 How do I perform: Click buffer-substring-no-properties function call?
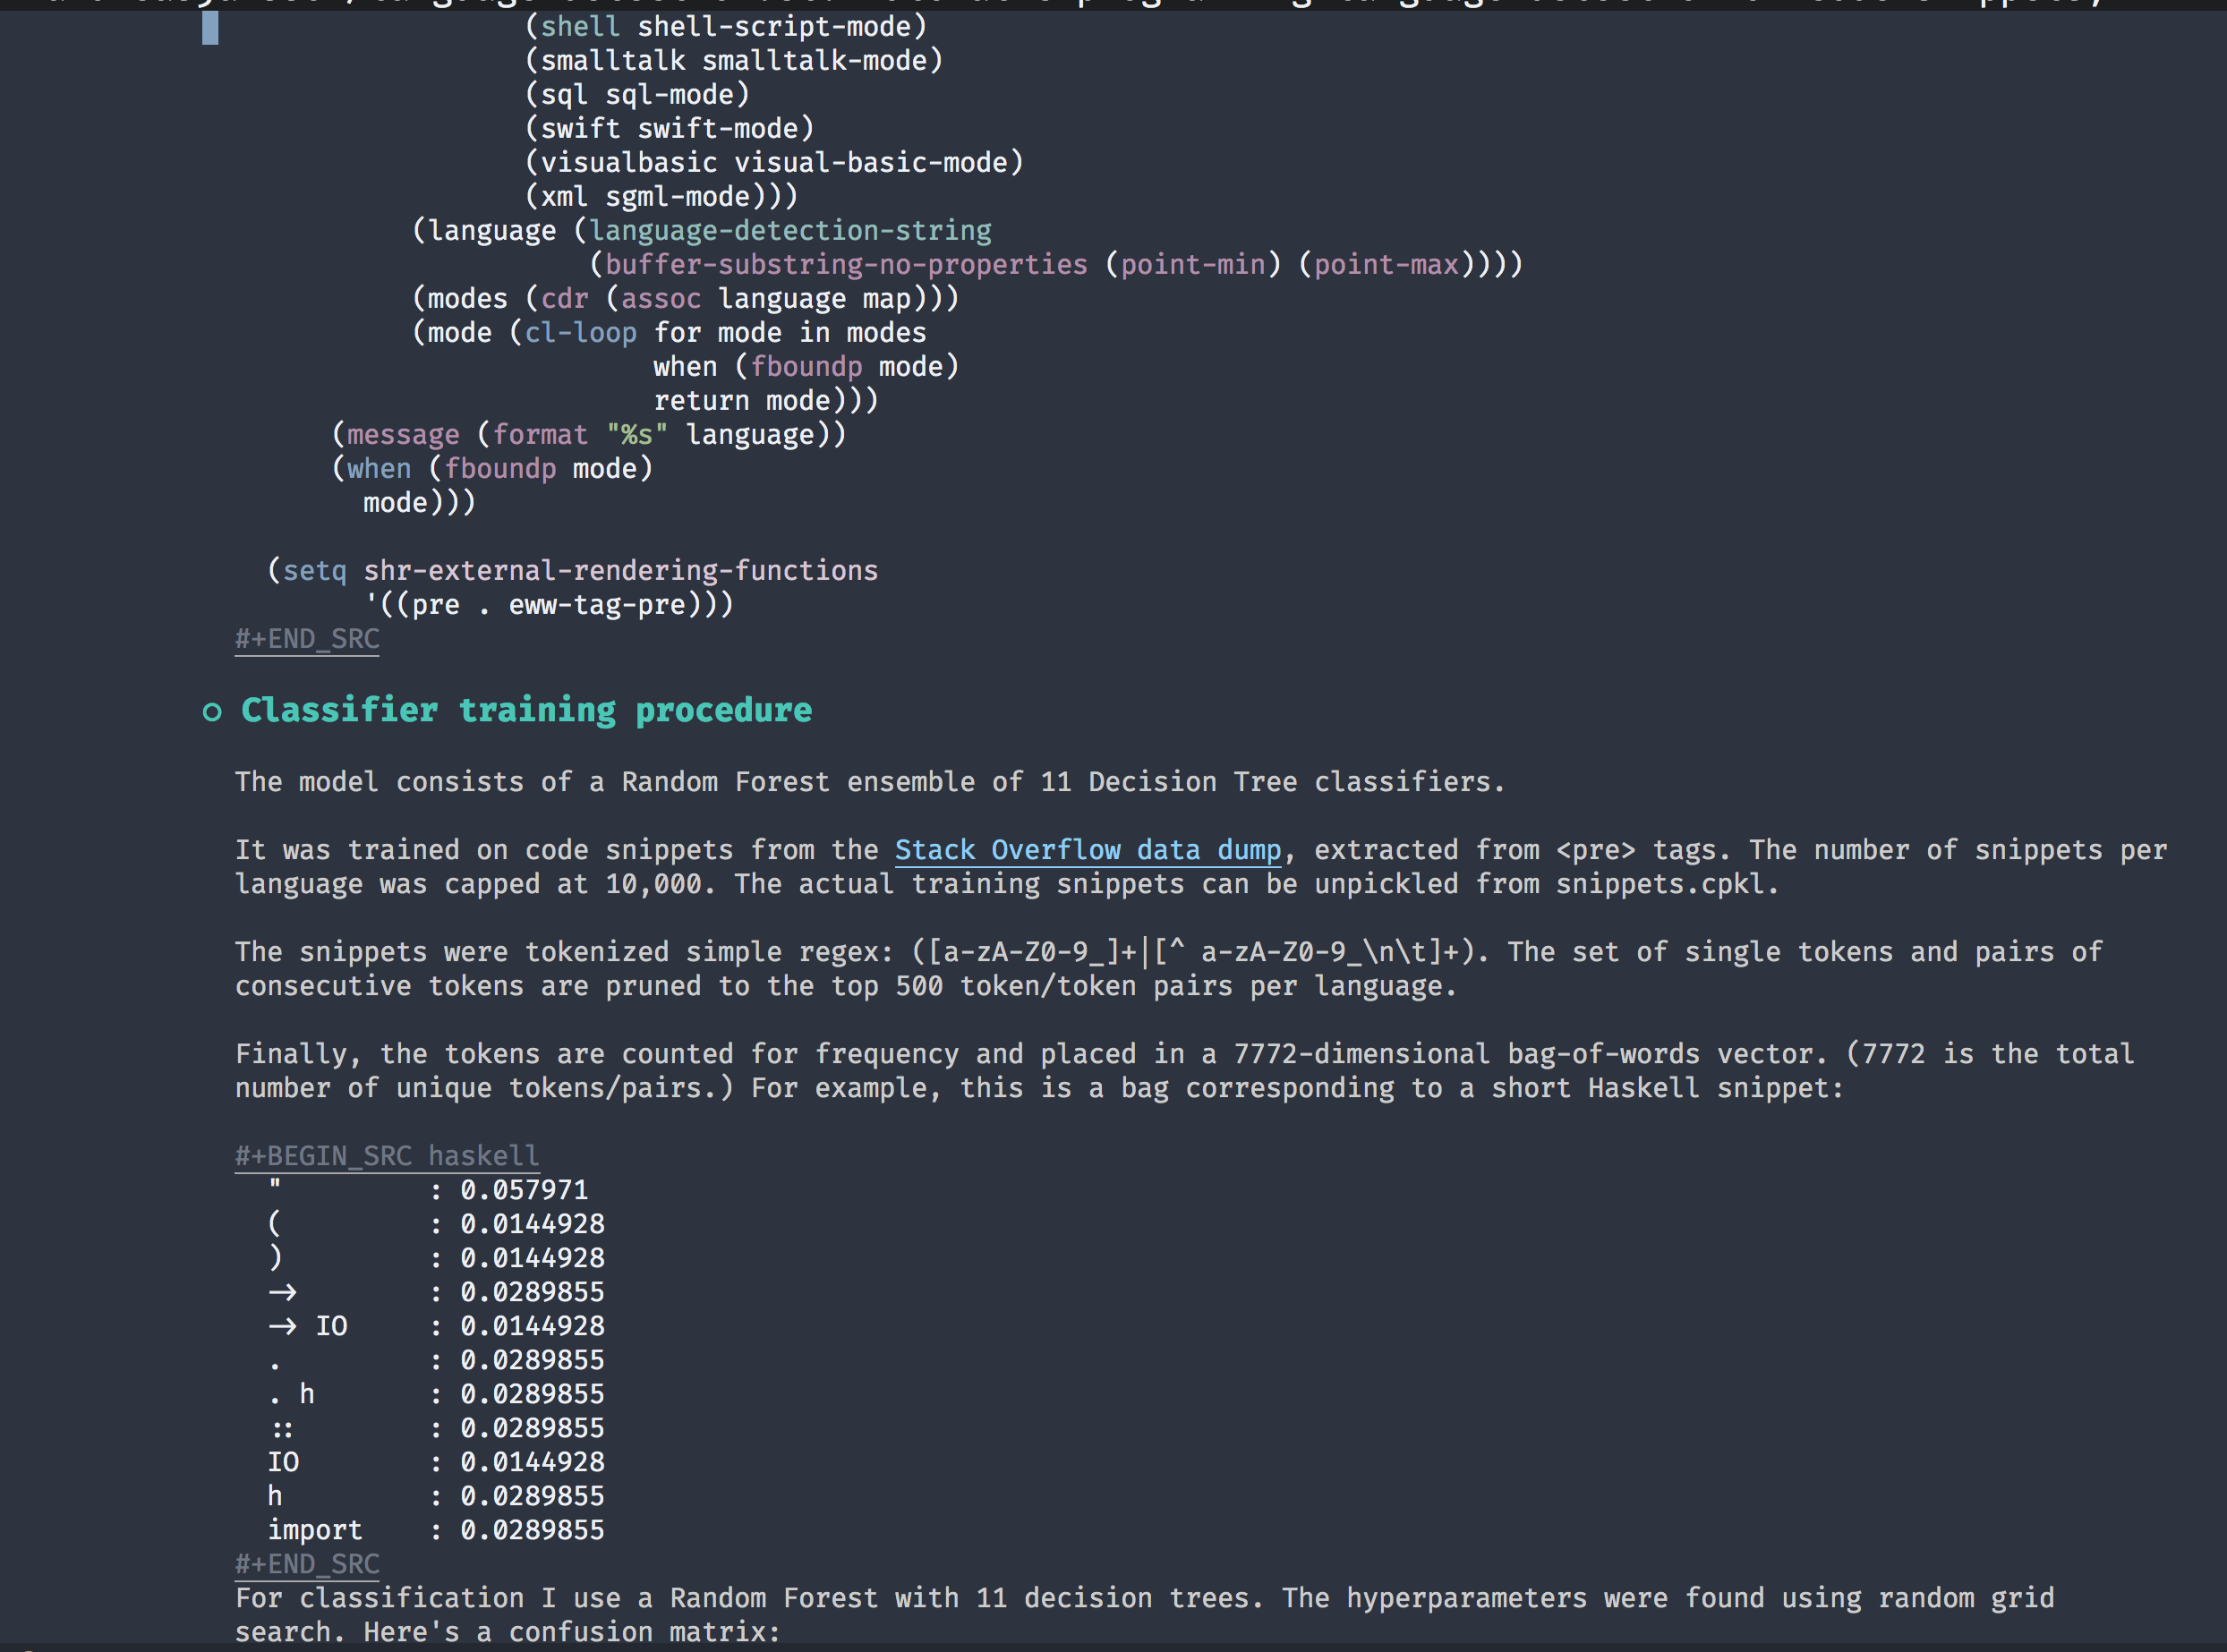[x=846, y=265]
